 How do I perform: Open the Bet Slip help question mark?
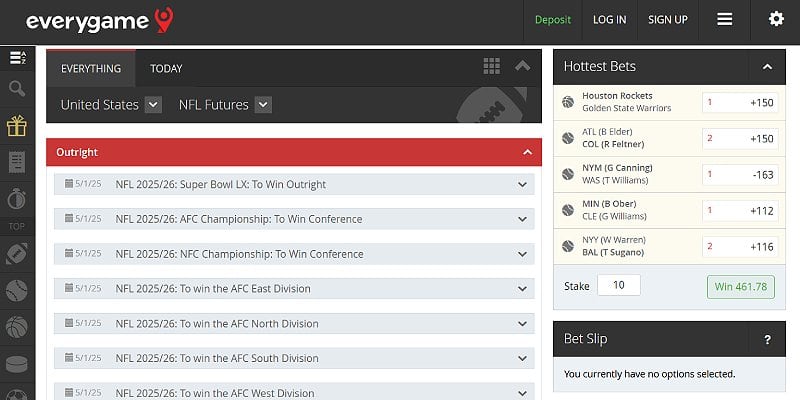click(767, 340)
